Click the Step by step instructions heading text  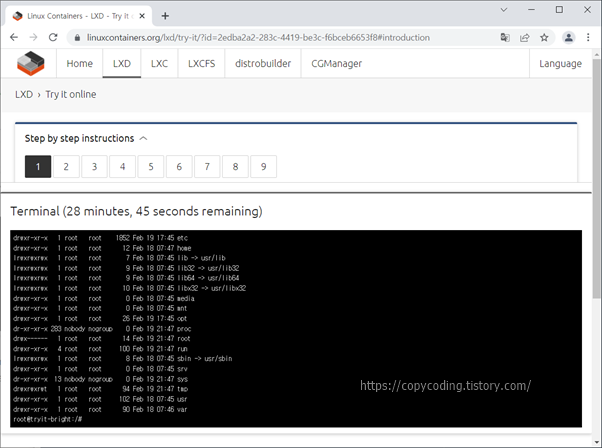pos(79,138)
